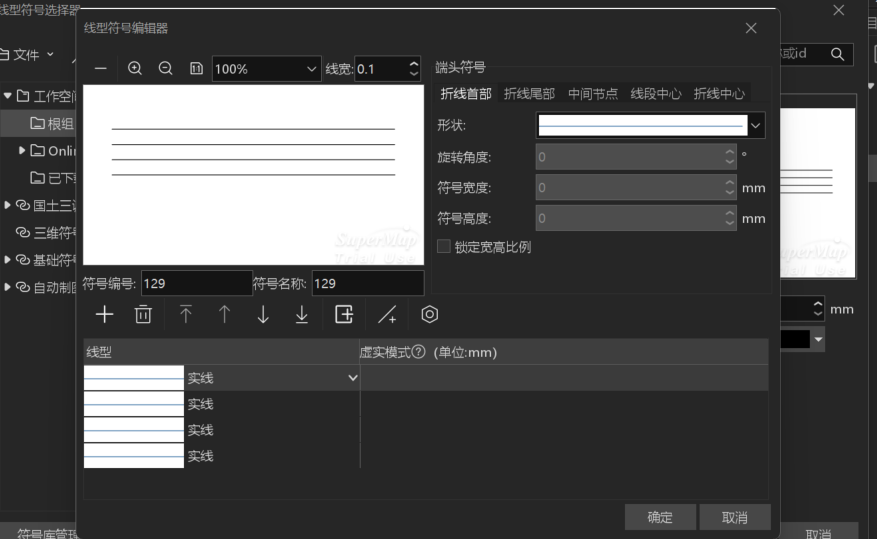Screen dimensions: 877x539
Task: Click the 线宽 value field
Action: (x=380, y=69)
